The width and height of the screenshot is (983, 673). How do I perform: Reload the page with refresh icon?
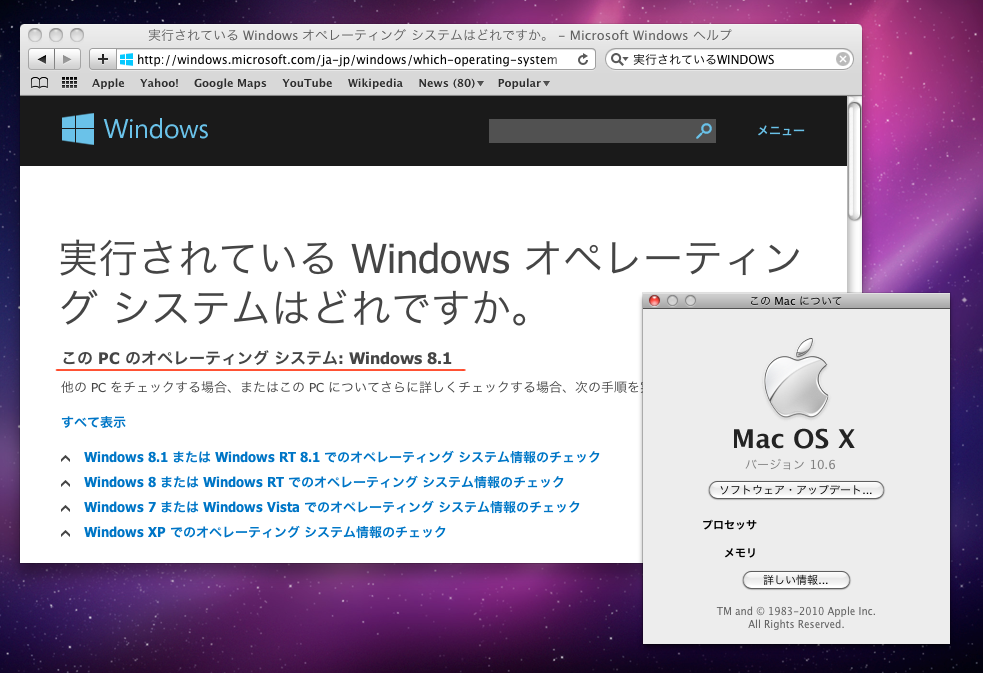[x=583, y=60]
